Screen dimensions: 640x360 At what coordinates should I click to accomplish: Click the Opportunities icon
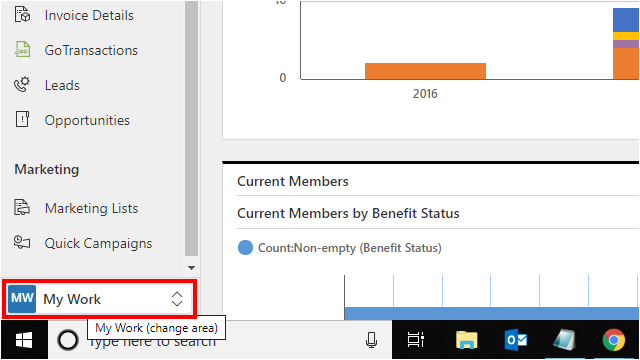coord(22,120)
